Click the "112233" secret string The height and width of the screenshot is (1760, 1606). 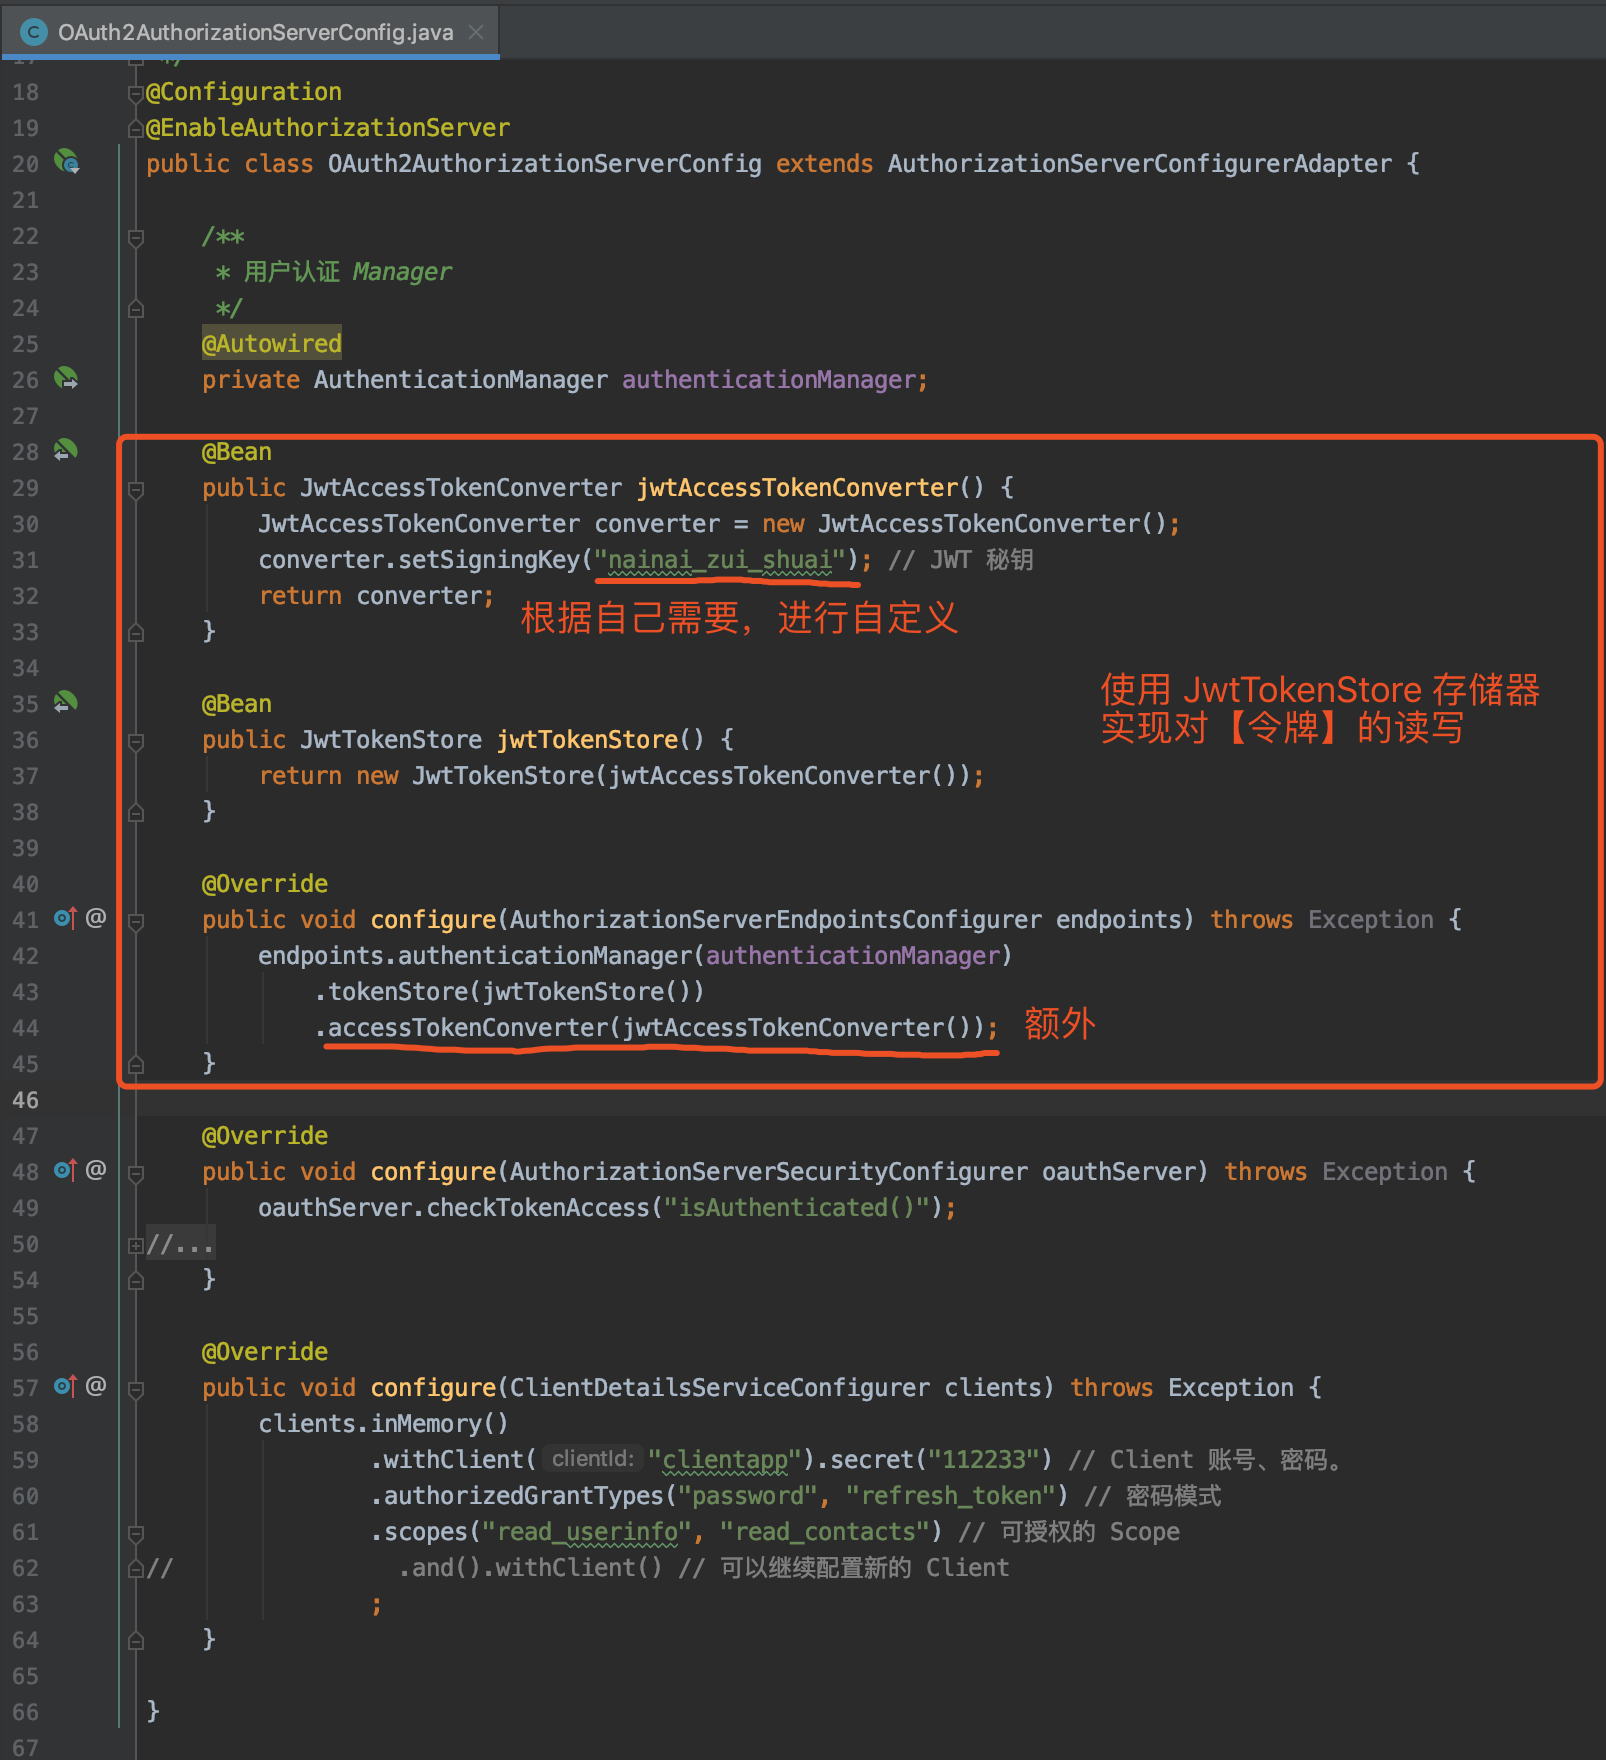click(x=984, y=1460)
